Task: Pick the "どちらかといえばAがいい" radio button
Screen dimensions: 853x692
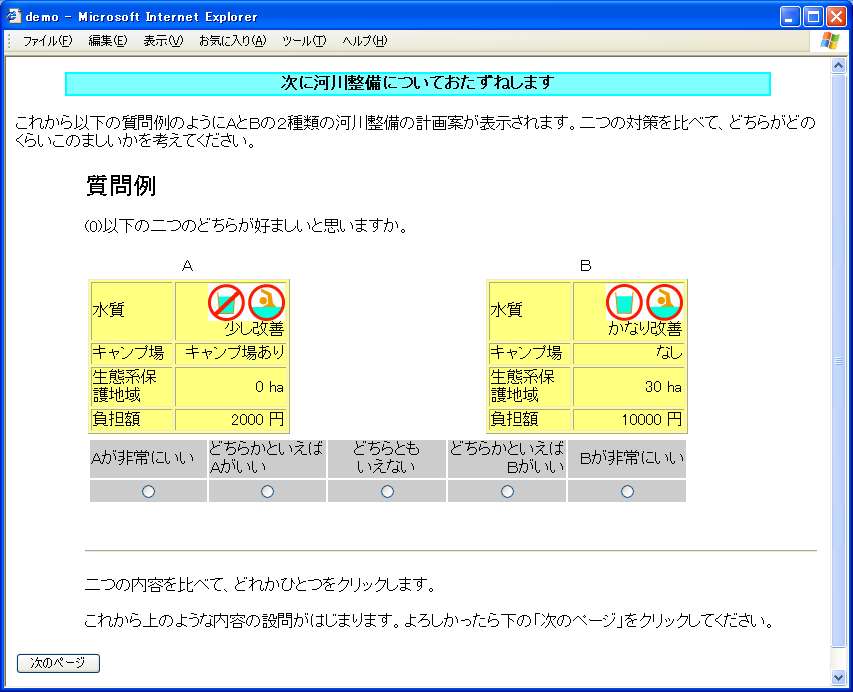Action: click(267, 491)
